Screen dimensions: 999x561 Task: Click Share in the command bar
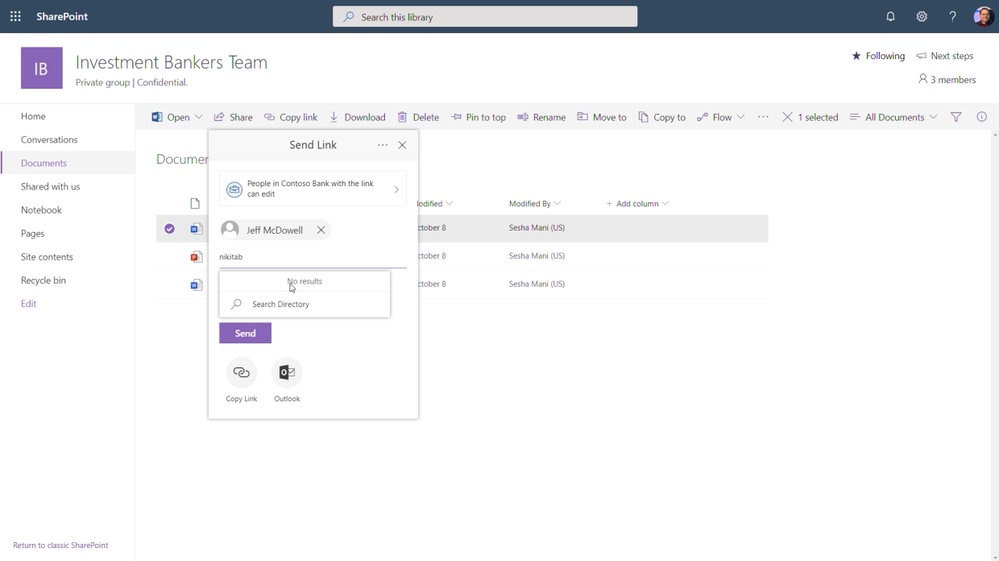coord(233,117)
